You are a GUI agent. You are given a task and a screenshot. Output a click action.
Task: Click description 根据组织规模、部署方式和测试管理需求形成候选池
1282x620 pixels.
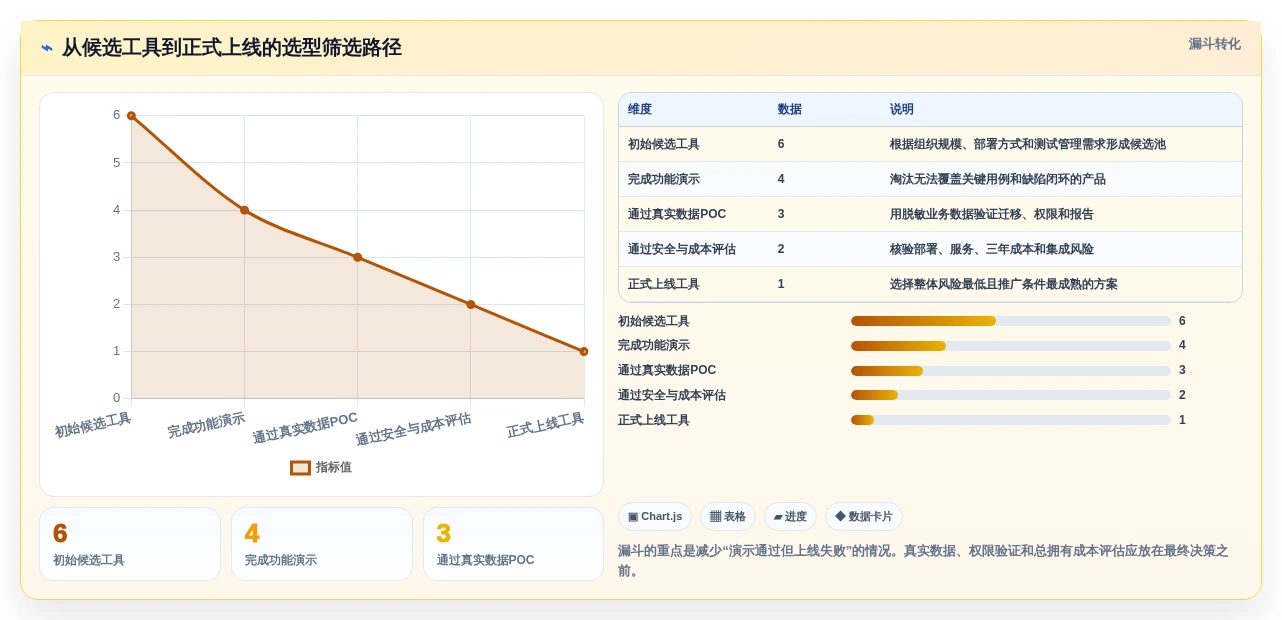pos(1028,144)
